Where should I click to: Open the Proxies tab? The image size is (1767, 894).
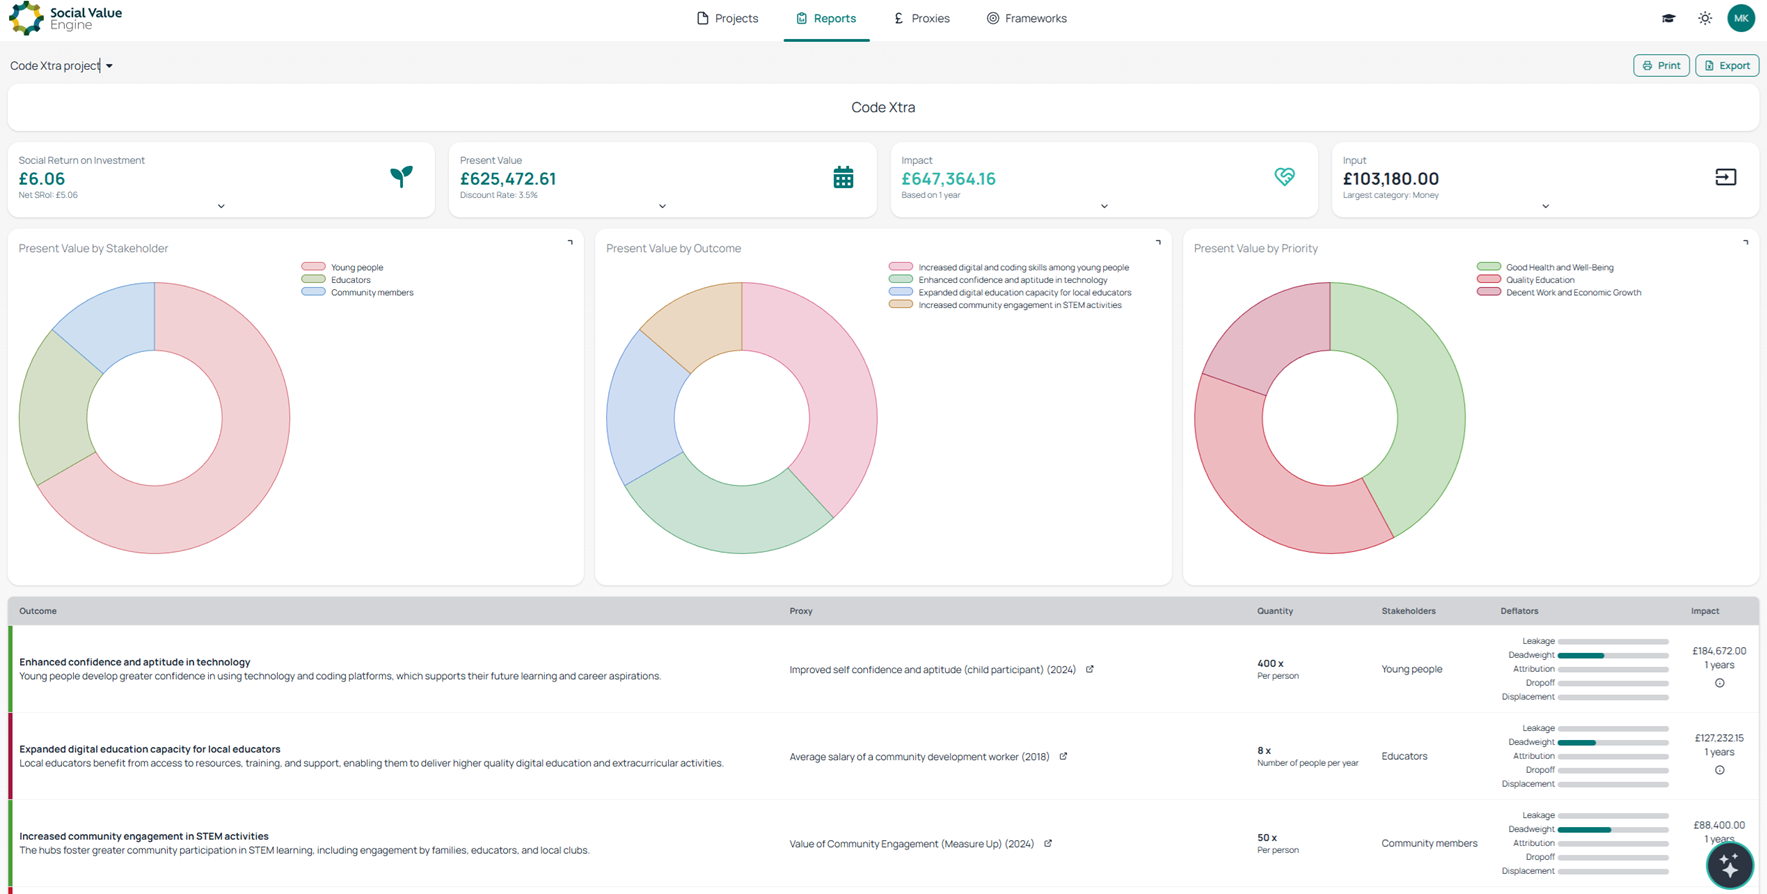[x=921, y=19]
